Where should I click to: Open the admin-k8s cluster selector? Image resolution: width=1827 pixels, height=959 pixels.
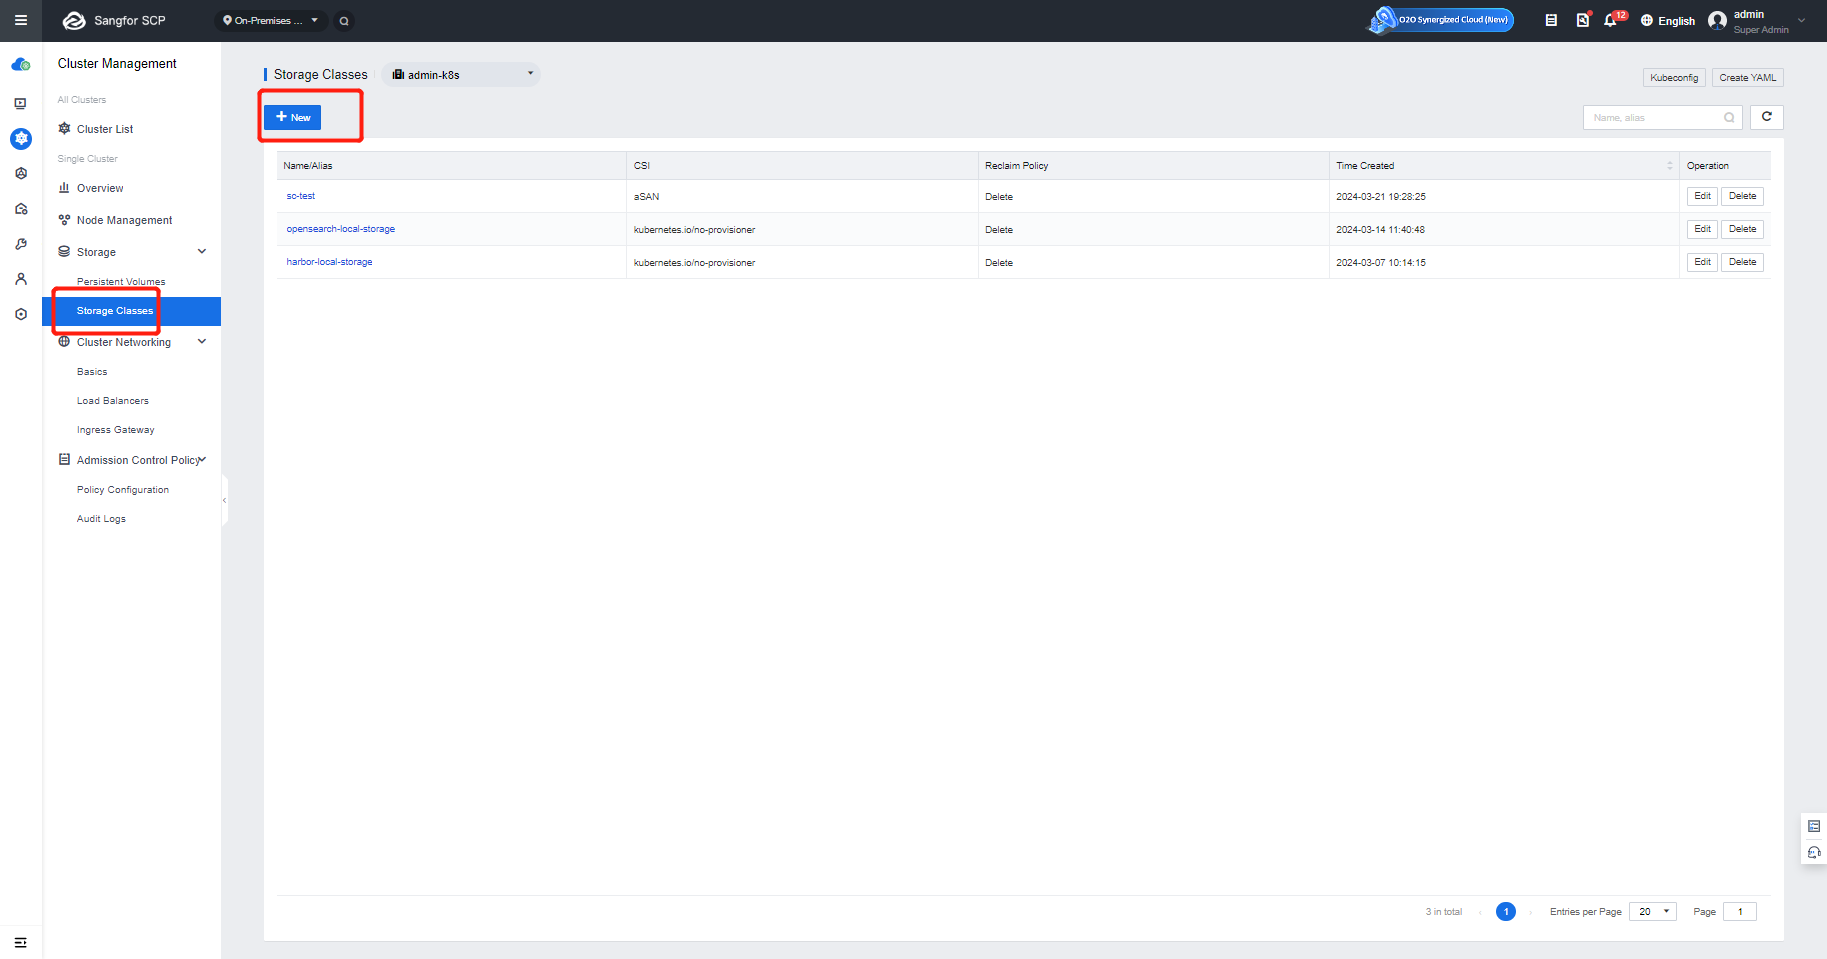coord(461,75)
